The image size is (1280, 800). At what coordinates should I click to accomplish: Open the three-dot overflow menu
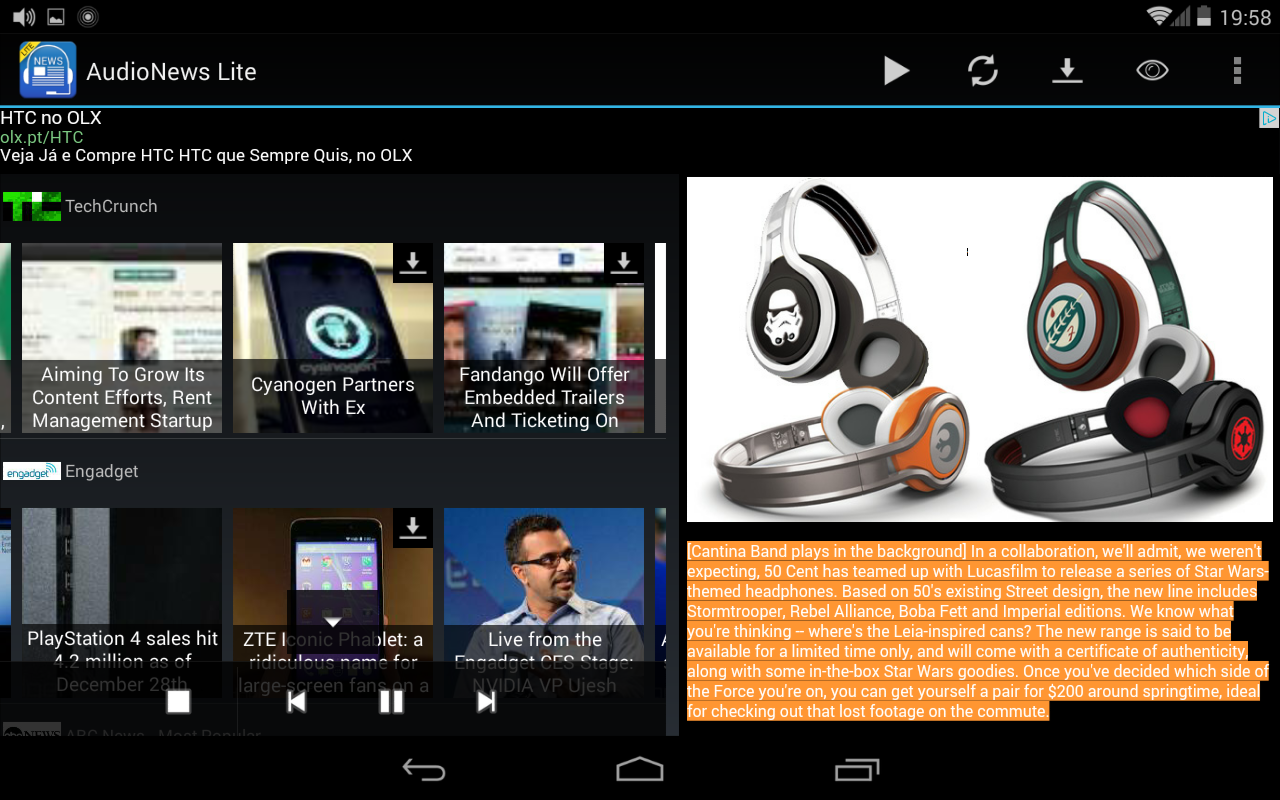[x=1237, y=70]
